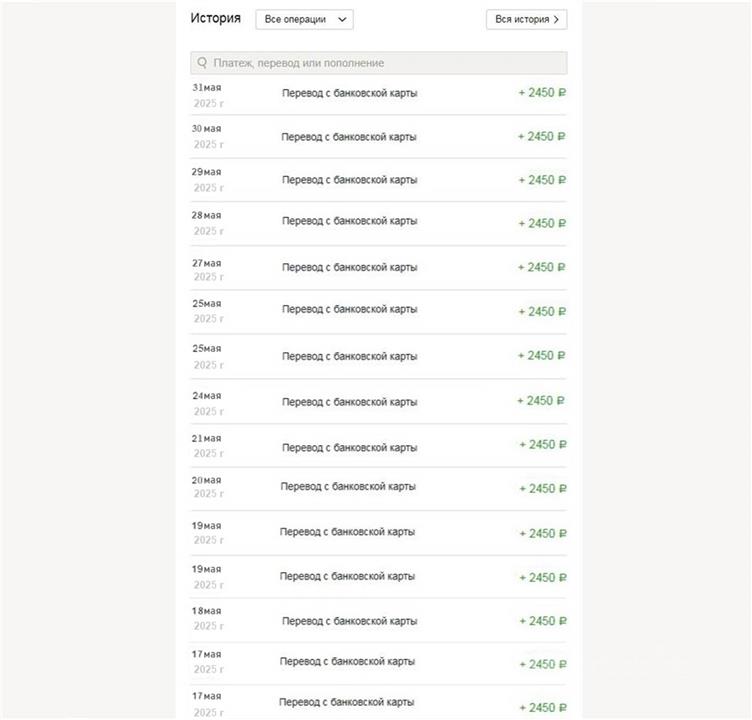Select the 30 мая "Перевод с банковской карты" text

click(349, 137)
